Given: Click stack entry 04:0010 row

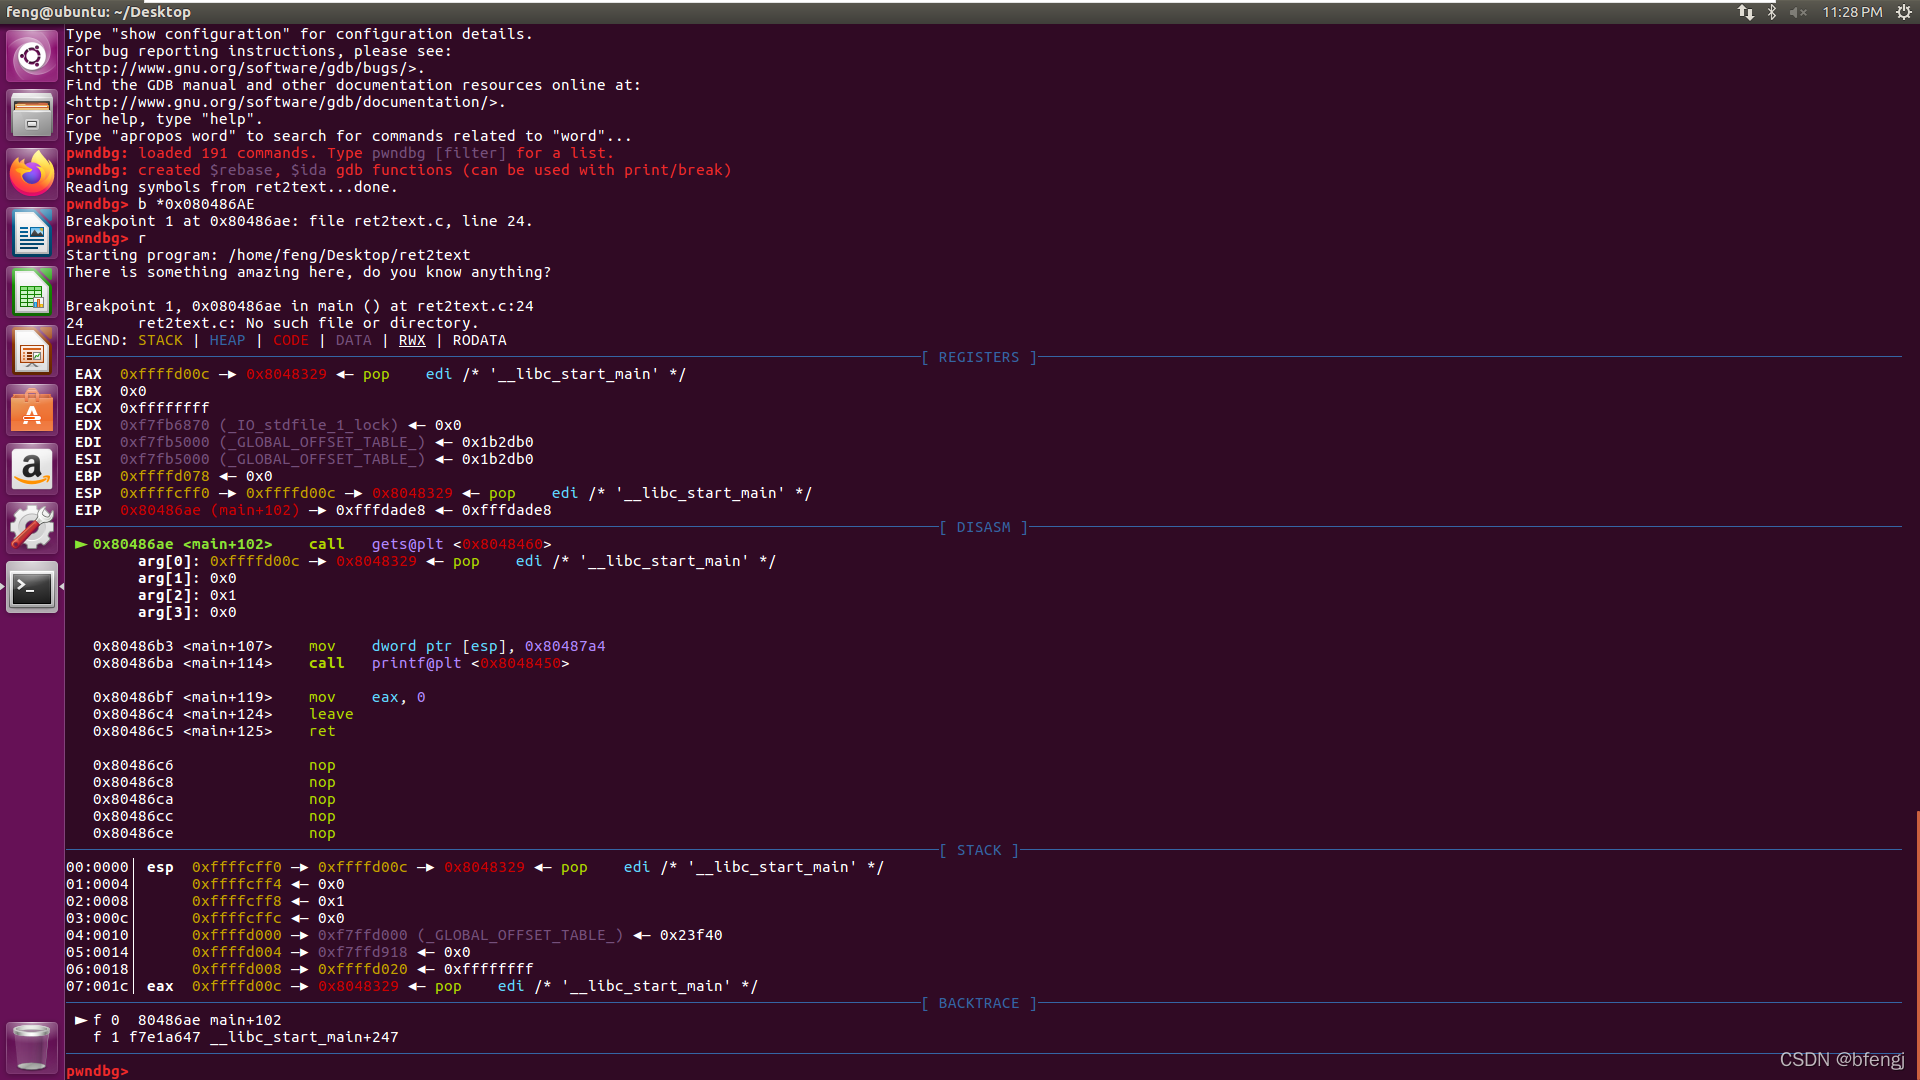Looking at the screenshot, I should tap(394, 935).
